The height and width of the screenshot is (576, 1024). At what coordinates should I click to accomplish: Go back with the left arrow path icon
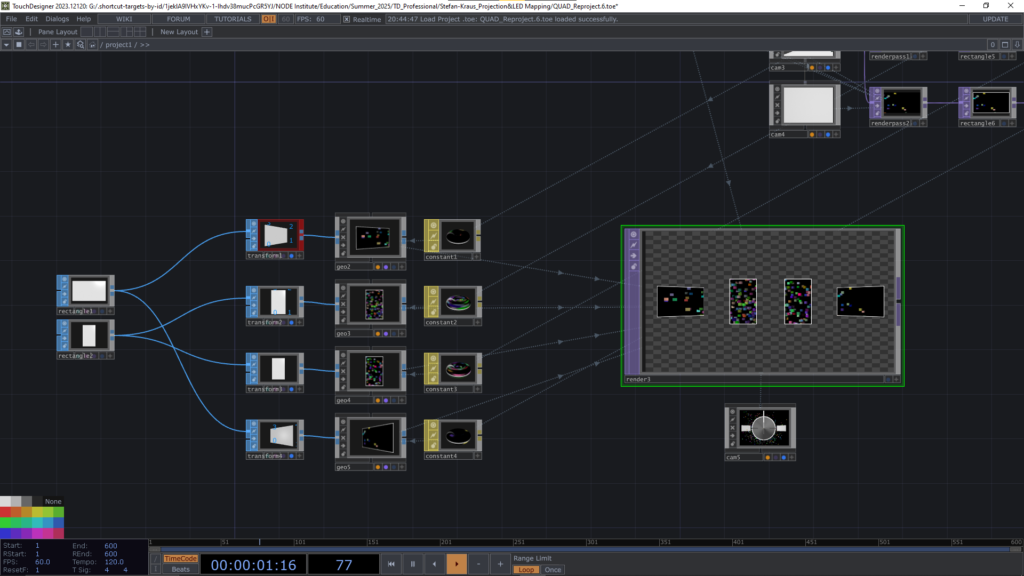click(x=31, y=44)
